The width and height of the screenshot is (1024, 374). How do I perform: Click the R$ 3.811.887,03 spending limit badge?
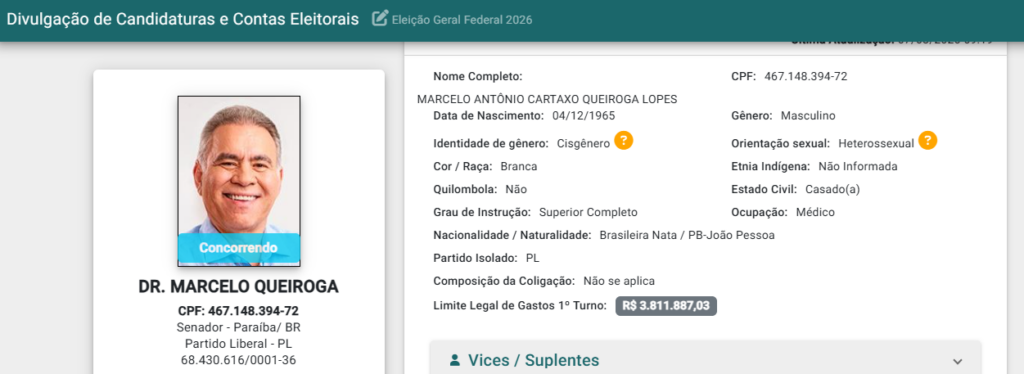click(666, 305)
